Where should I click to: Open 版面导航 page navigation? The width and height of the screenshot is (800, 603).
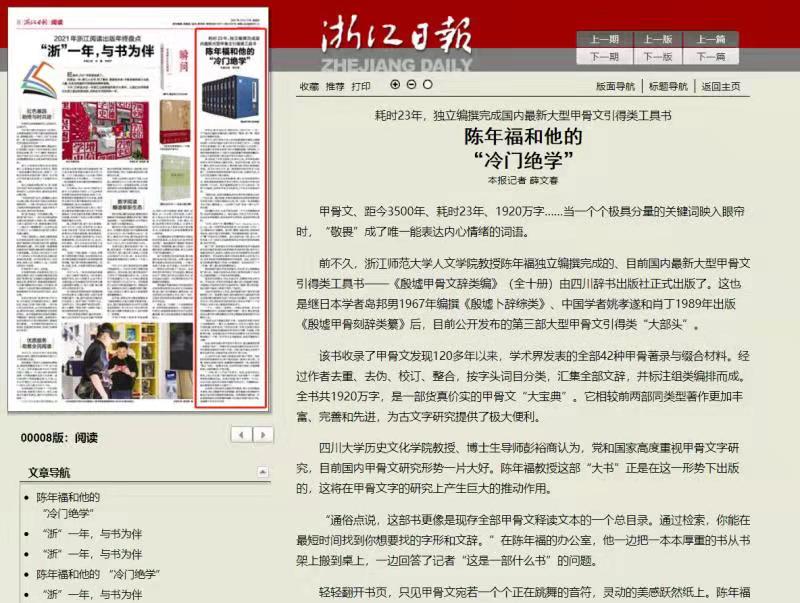(615, 86)
